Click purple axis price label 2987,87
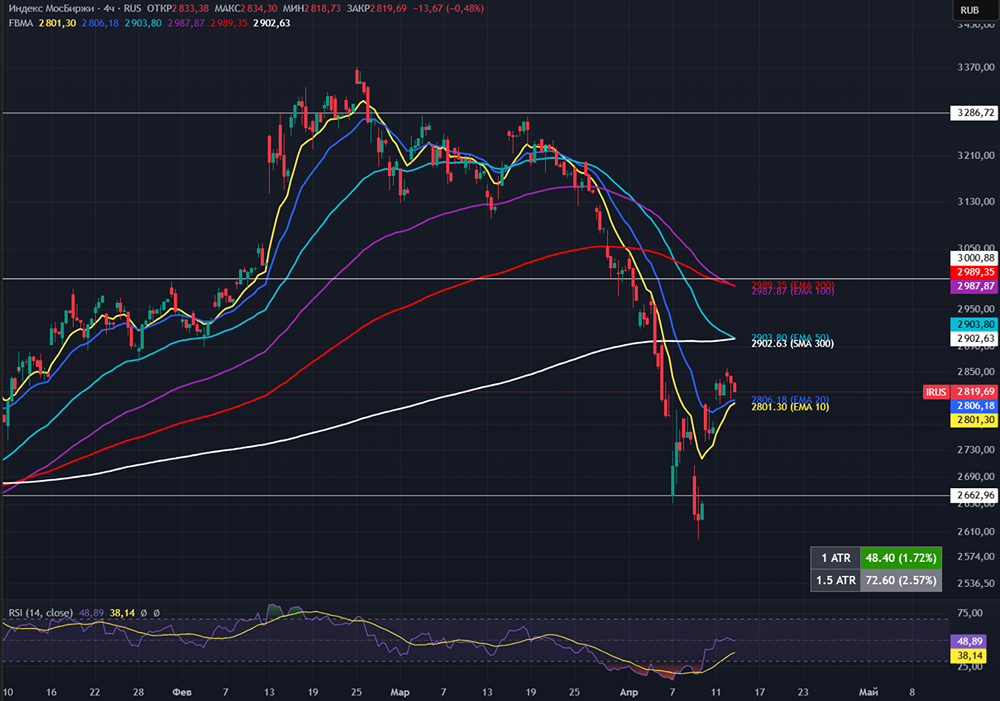Image resolution: width=1000 pixels, height=701 pixels. tap(974, 286)
